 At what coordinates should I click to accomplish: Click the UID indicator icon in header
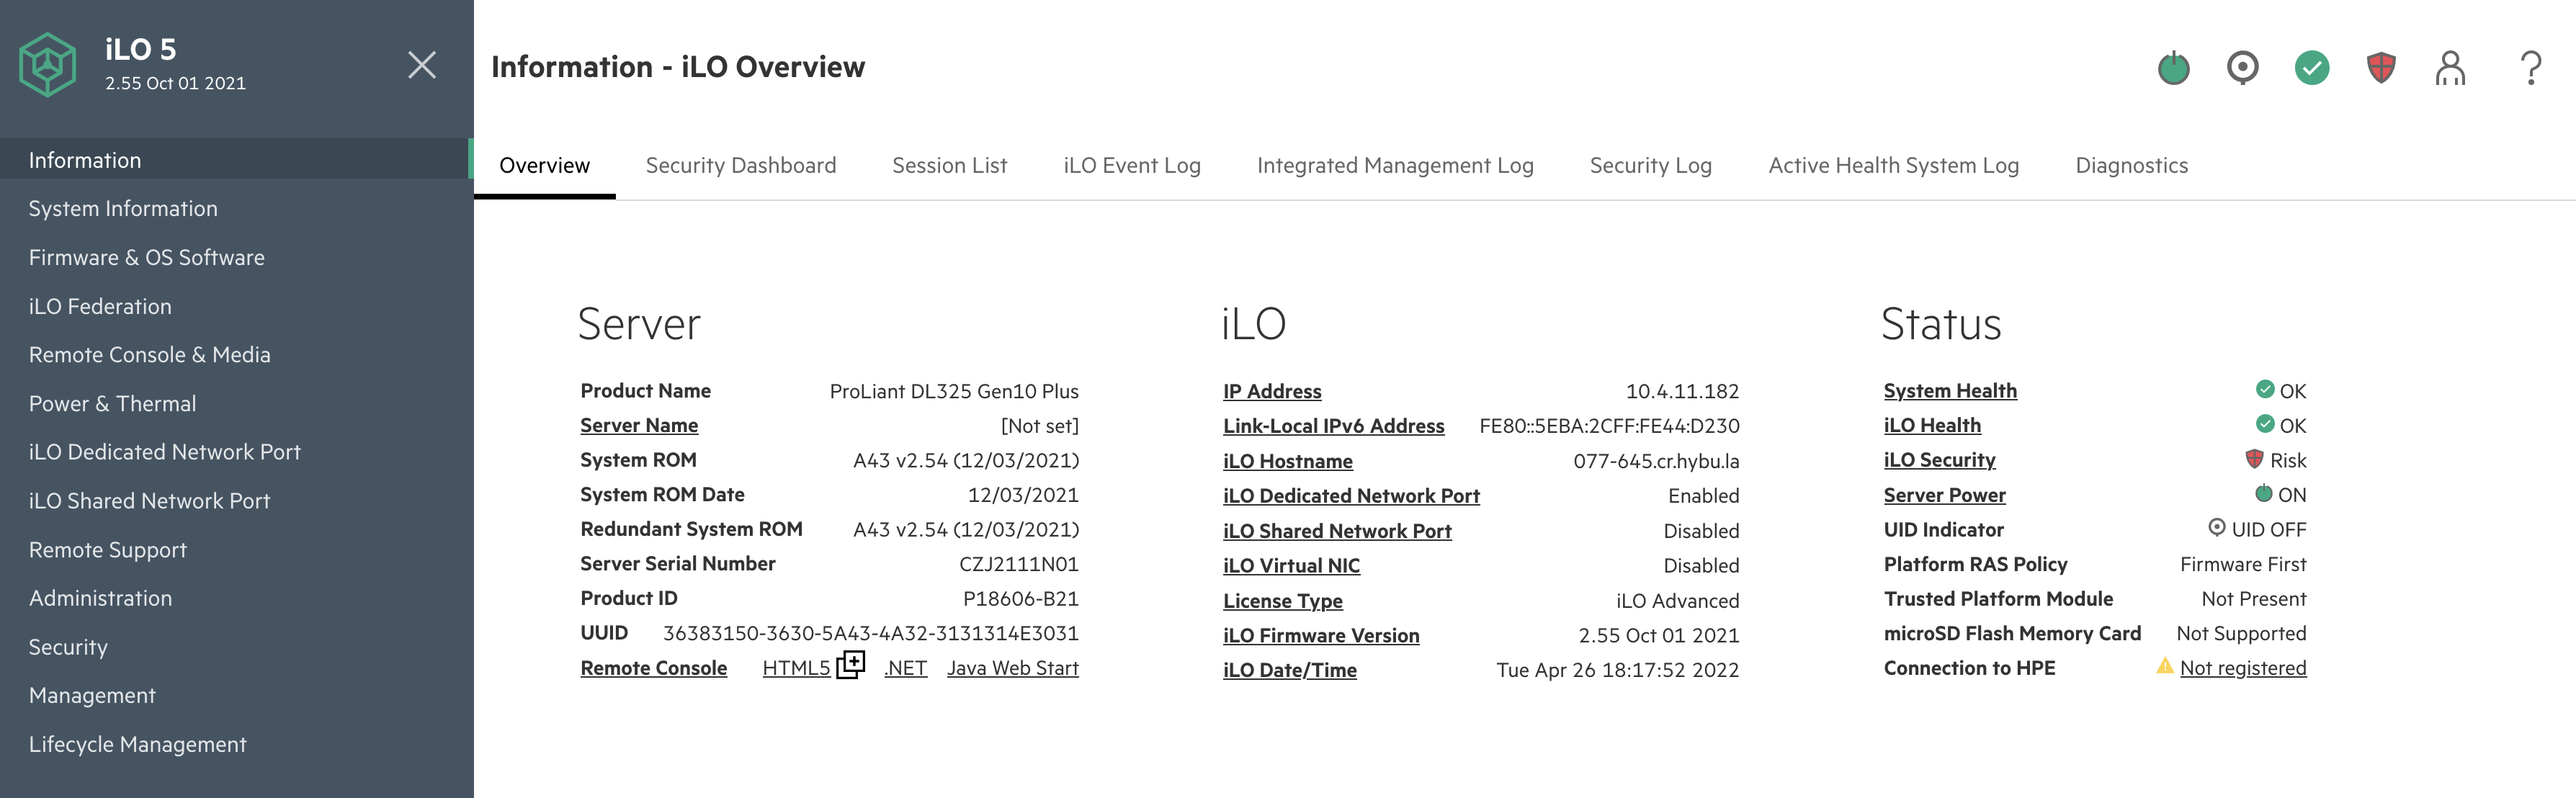(x=2242, y=68)
